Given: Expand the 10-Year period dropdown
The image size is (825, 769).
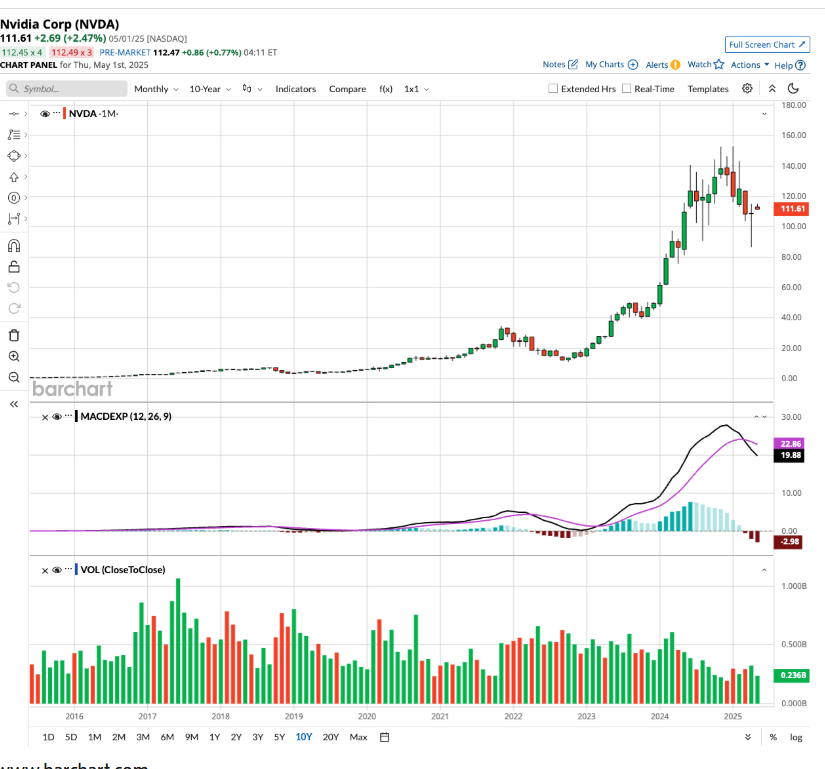Looking at the screenshot, I should point(211,89).
